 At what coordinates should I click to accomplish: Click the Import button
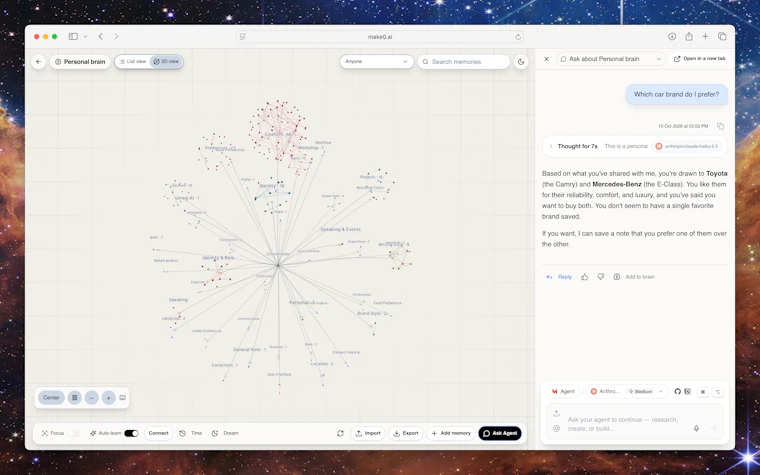tap(368, 433)
